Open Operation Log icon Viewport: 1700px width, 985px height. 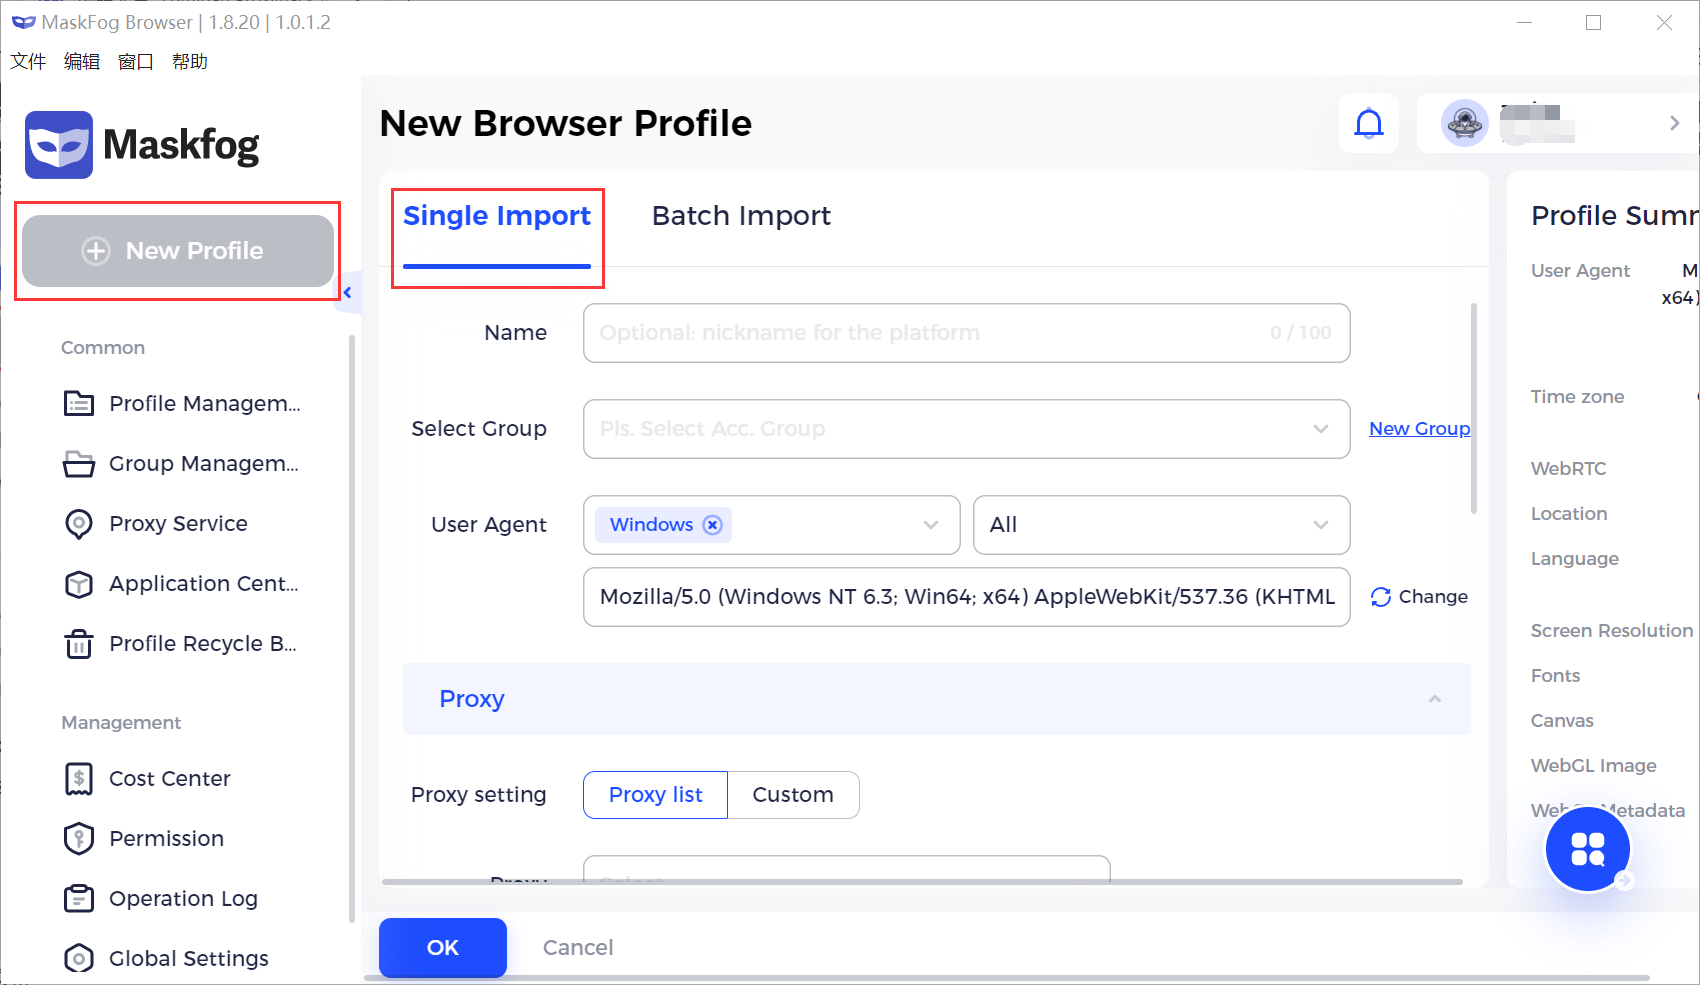(x=79, y=899)
